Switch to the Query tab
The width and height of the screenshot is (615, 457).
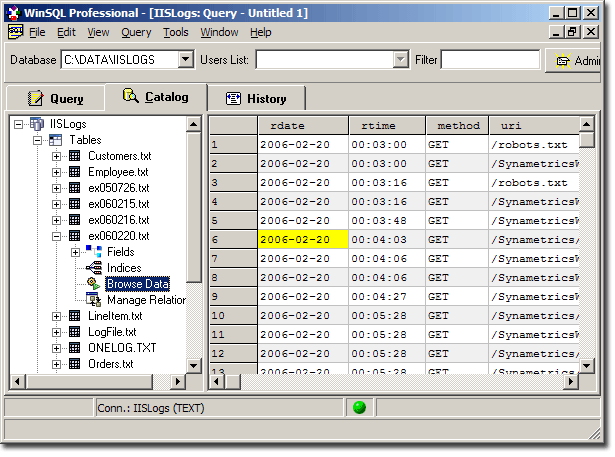pos(56,98)
